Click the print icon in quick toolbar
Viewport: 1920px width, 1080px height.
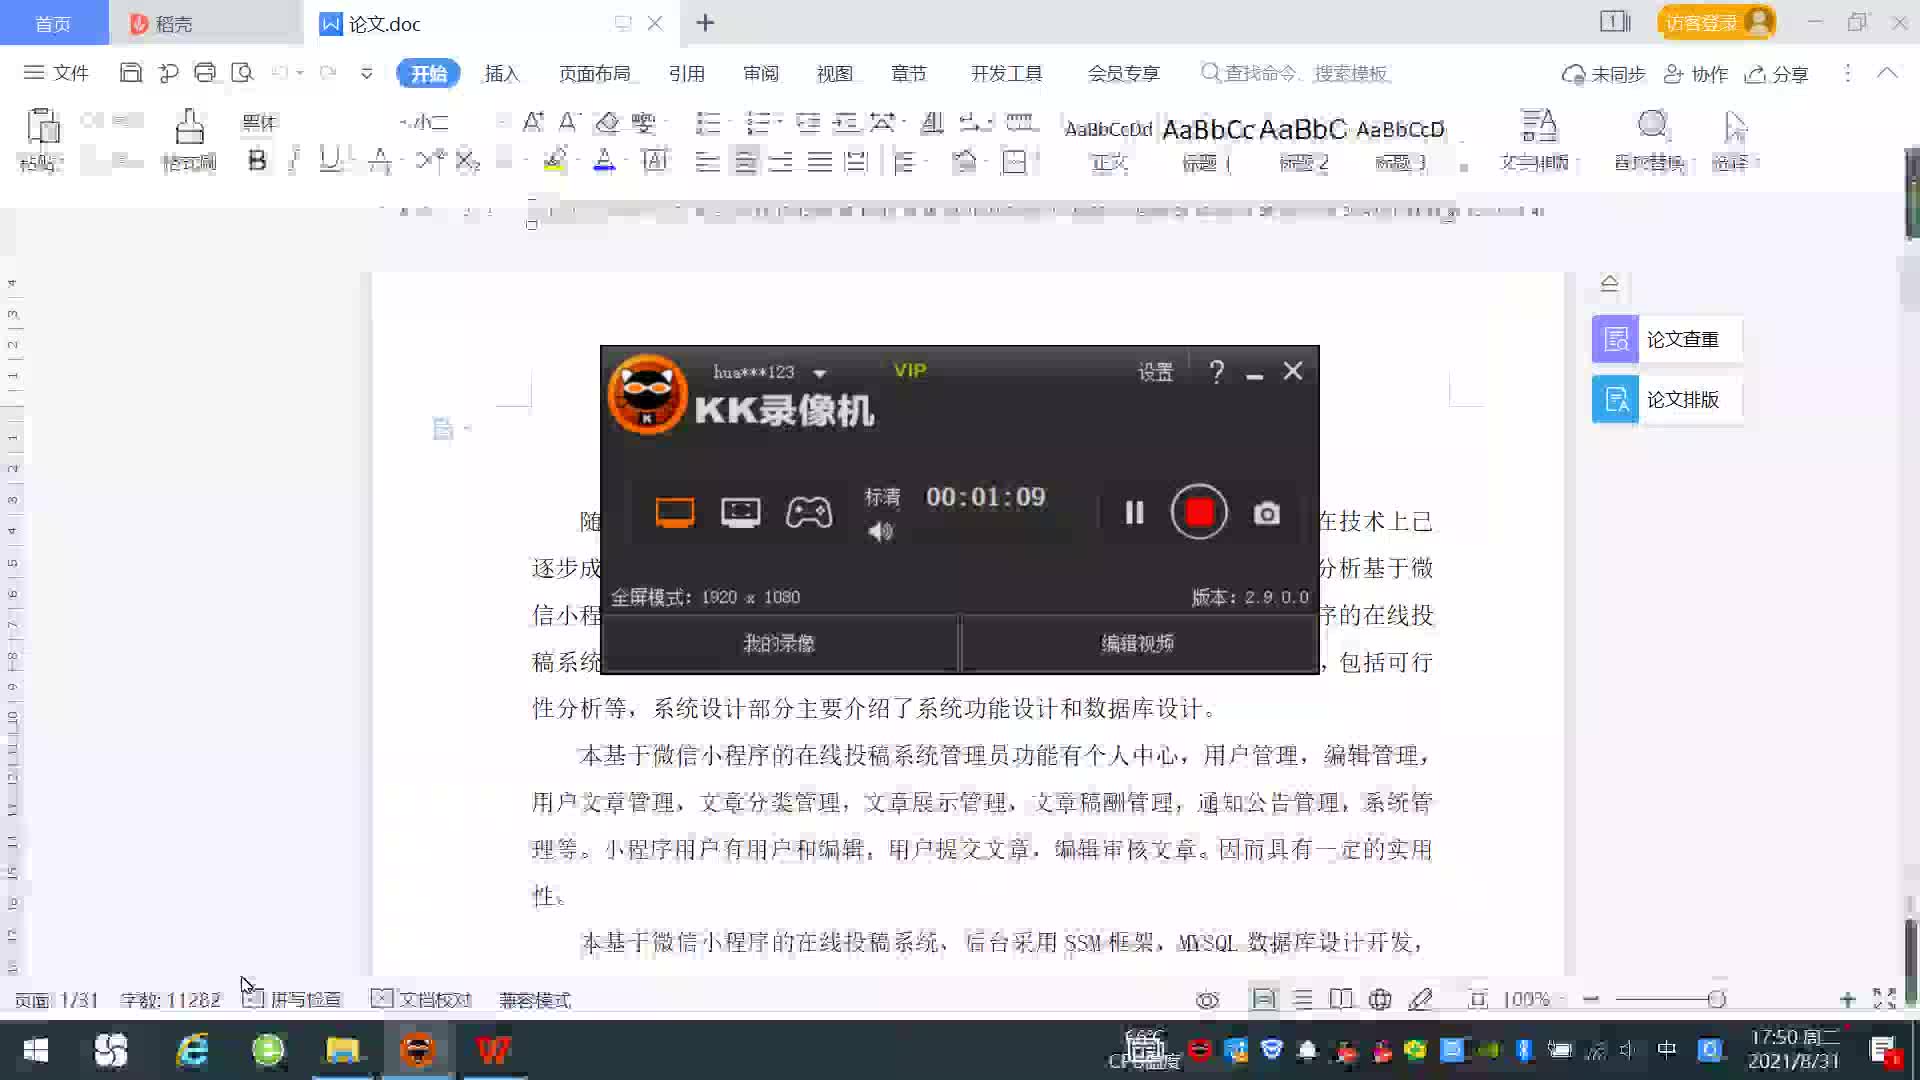tap(205, 73)
